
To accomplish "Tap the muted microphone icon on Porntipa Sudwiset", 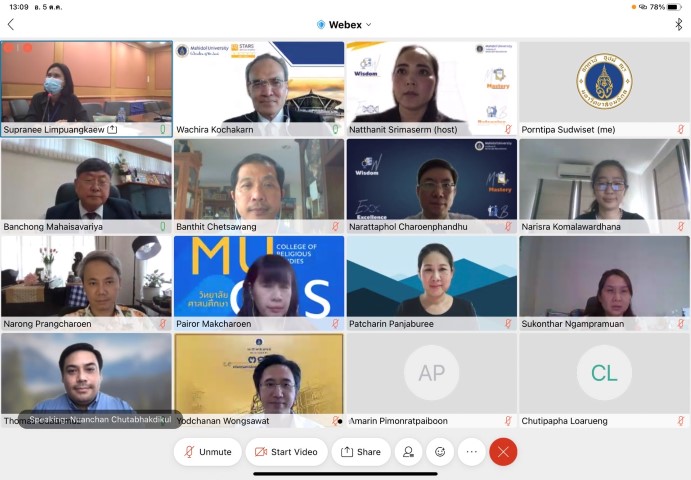I will (x=681, y=129).
